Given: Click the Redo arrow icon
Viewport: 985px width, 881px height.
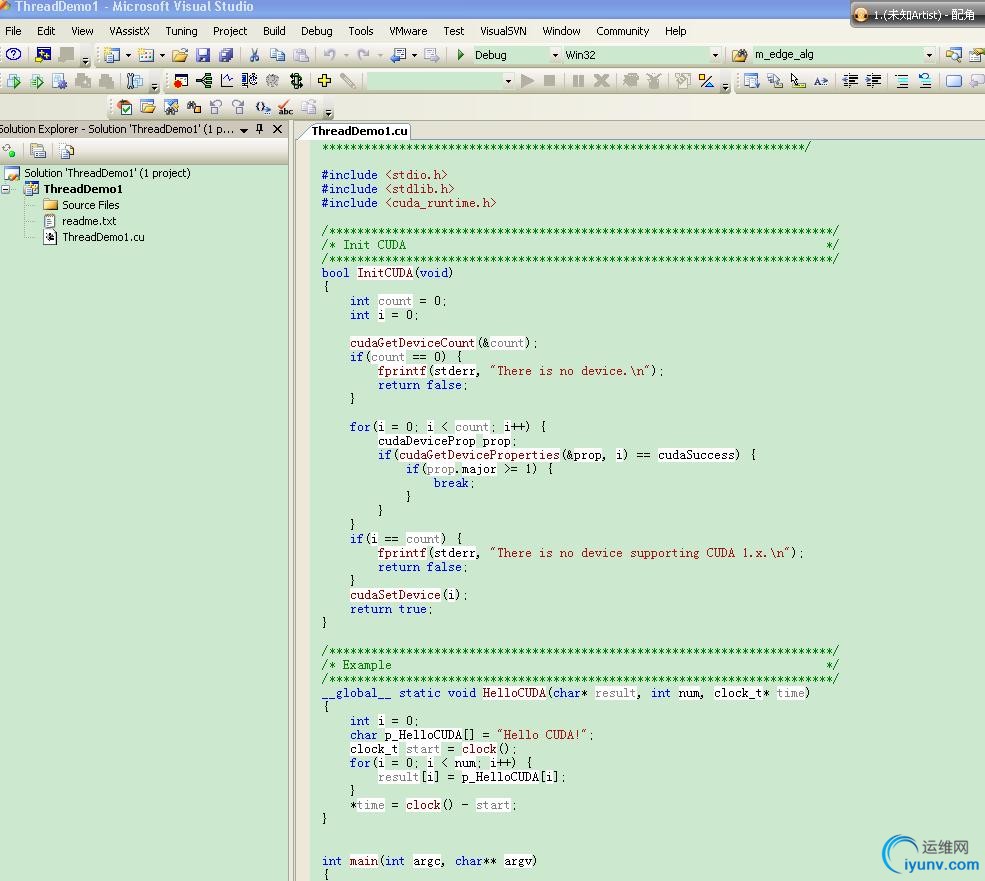Looking at the screenshot, I should (363, 55).
